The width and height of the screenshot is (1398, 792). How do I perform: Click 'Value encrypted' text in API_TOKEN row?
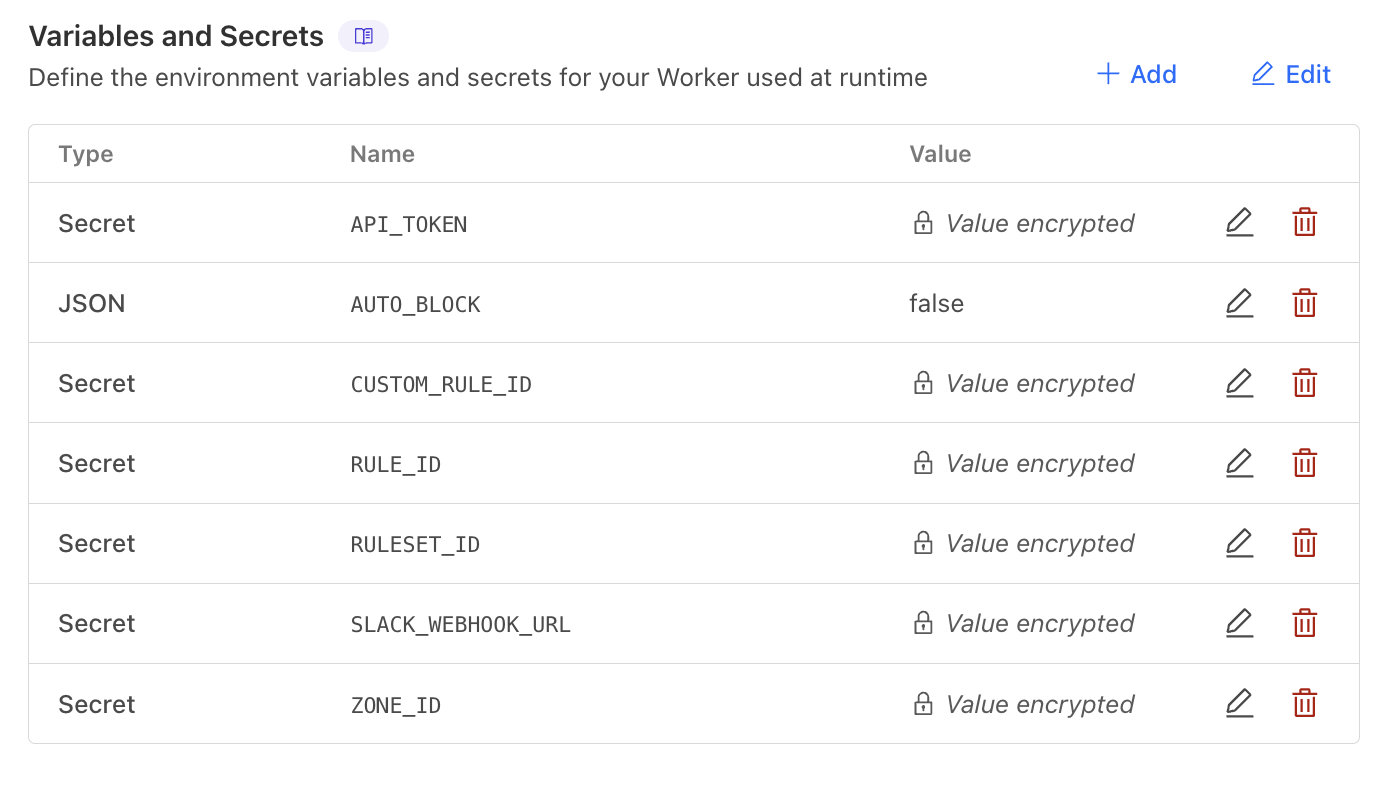[x=1040, y=223]
